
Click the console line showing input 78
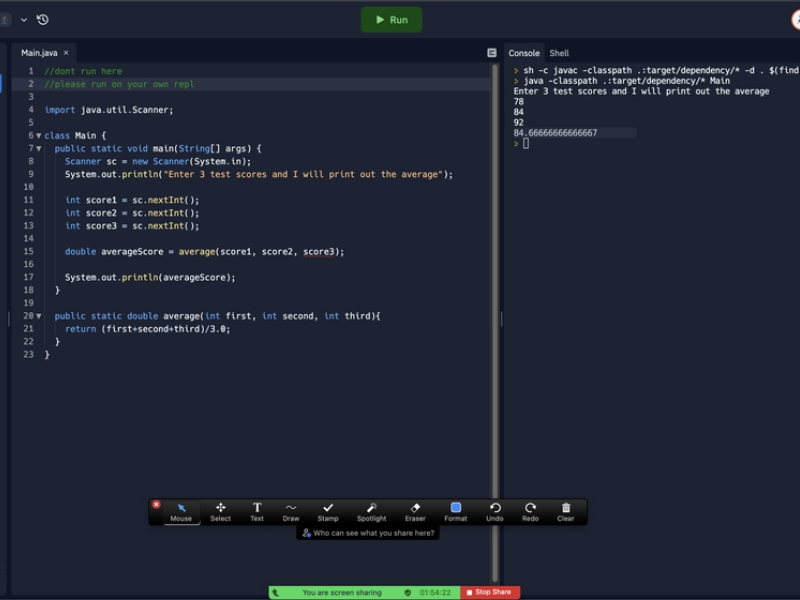[518, 102]
